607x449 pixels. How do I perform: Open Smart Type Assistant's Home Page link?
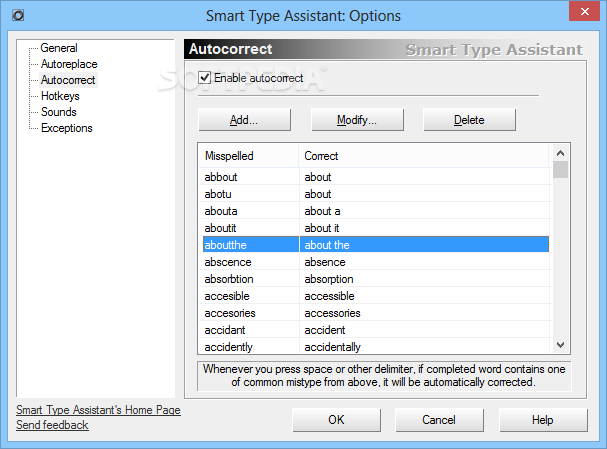coord(98,410)
